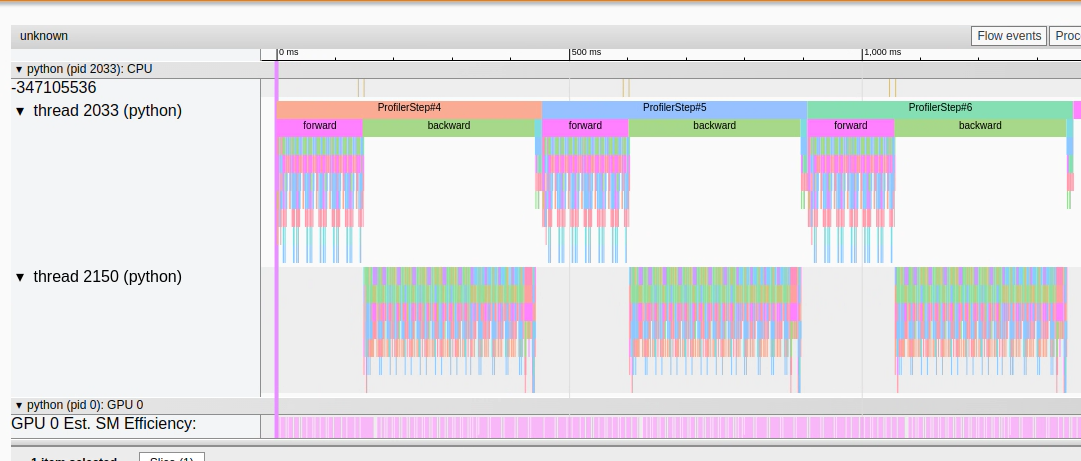This screenshot has height=461, width=1081.
Task: Select the ProfilerStep#4 slice
Action: 409,108
